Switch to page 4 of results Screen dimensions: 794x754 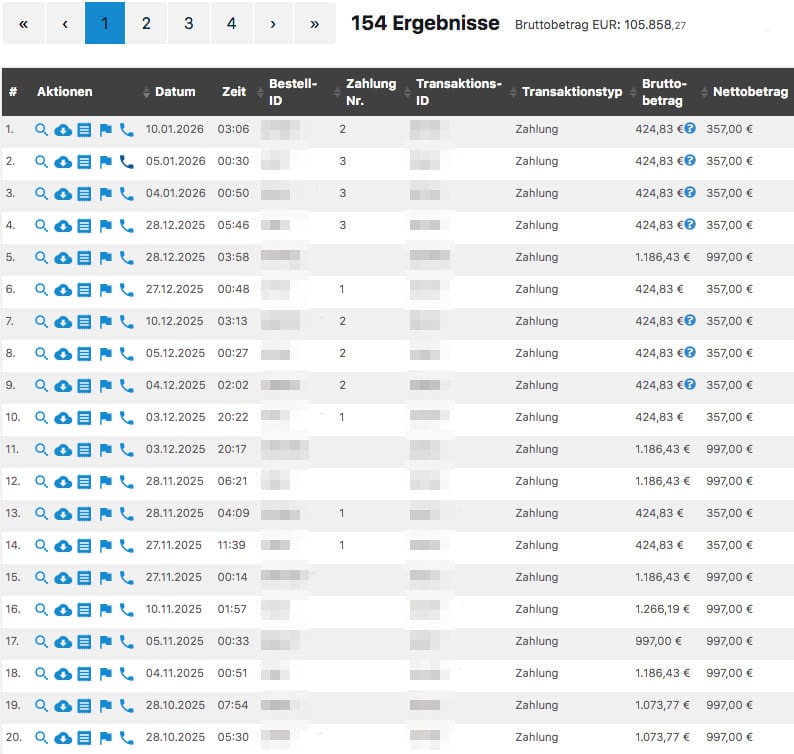(x=231, y=23)
